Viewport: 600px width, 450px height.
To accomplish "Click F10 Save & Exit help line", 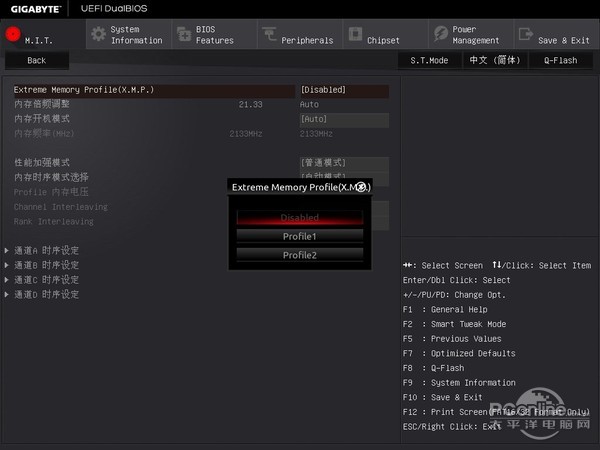I will click(x=442, y=397).
